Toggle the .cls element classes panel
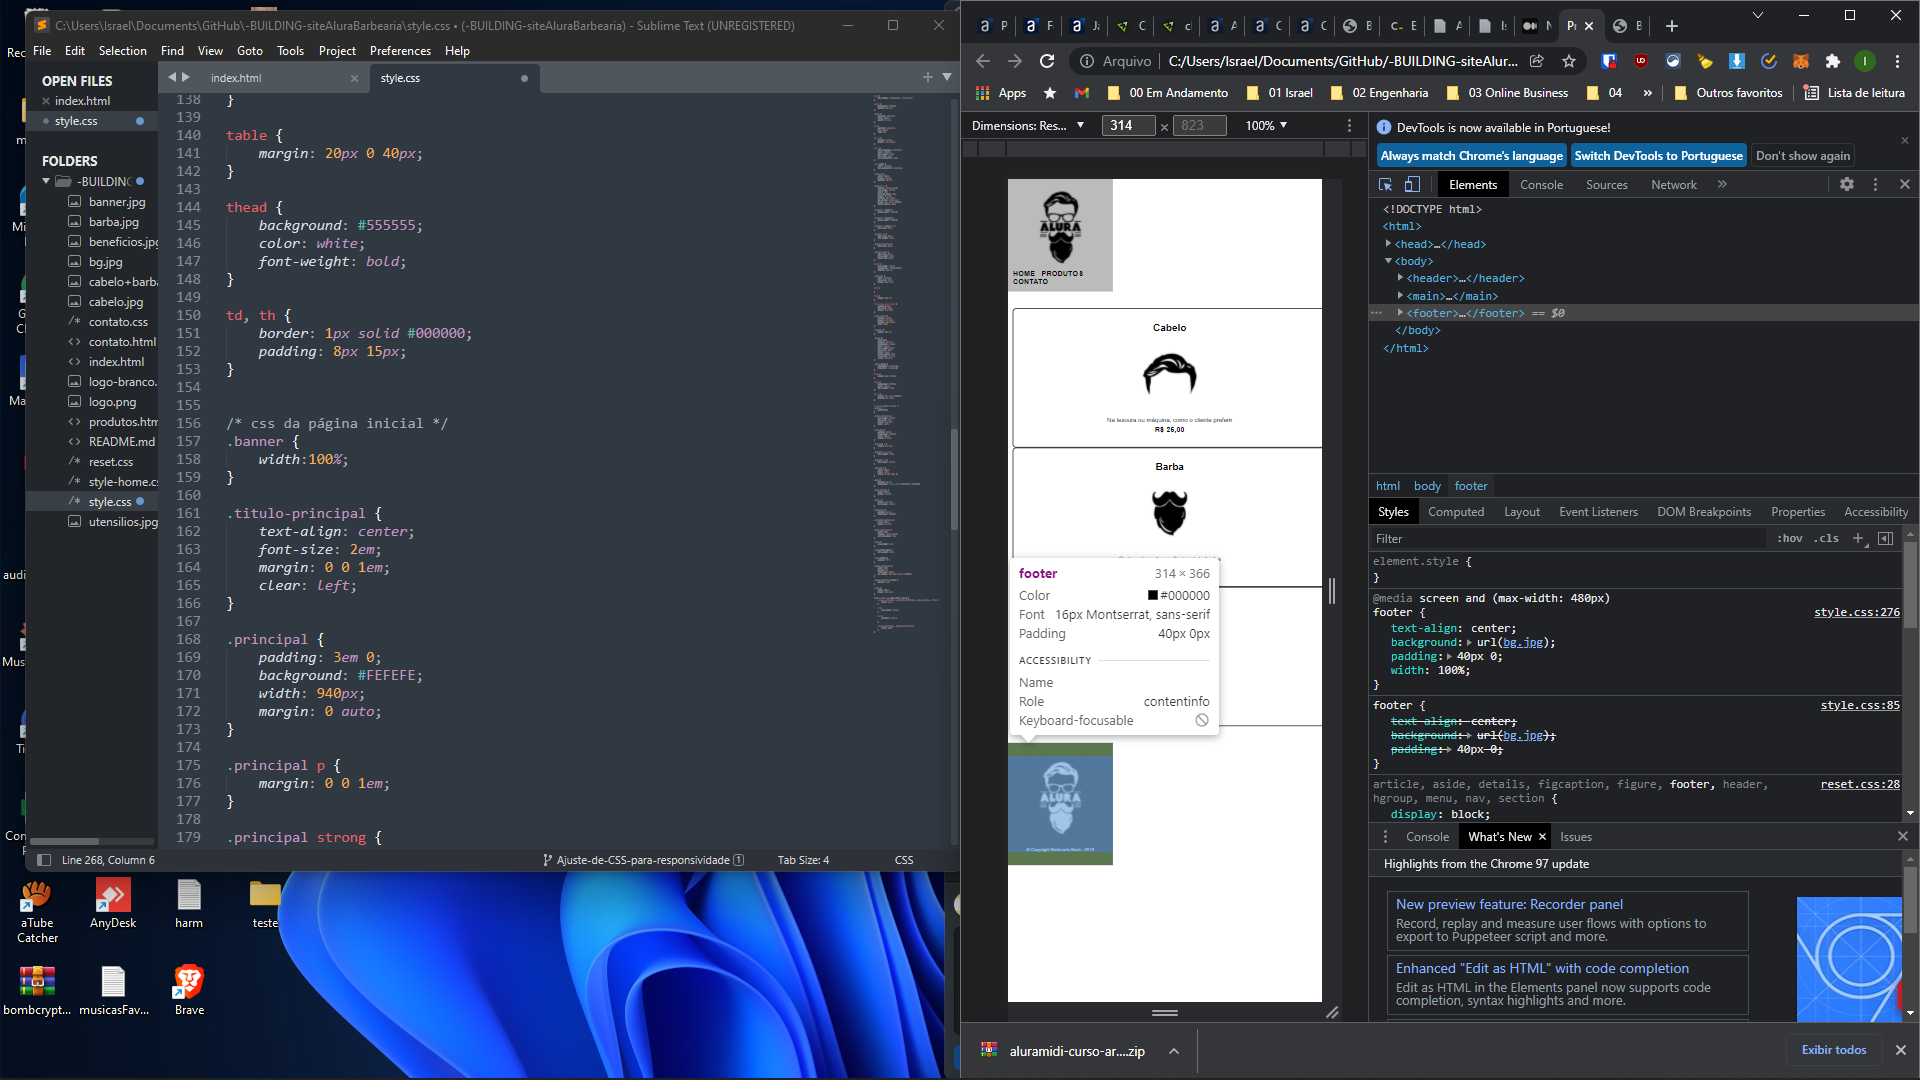 (x=1827, y=539)
